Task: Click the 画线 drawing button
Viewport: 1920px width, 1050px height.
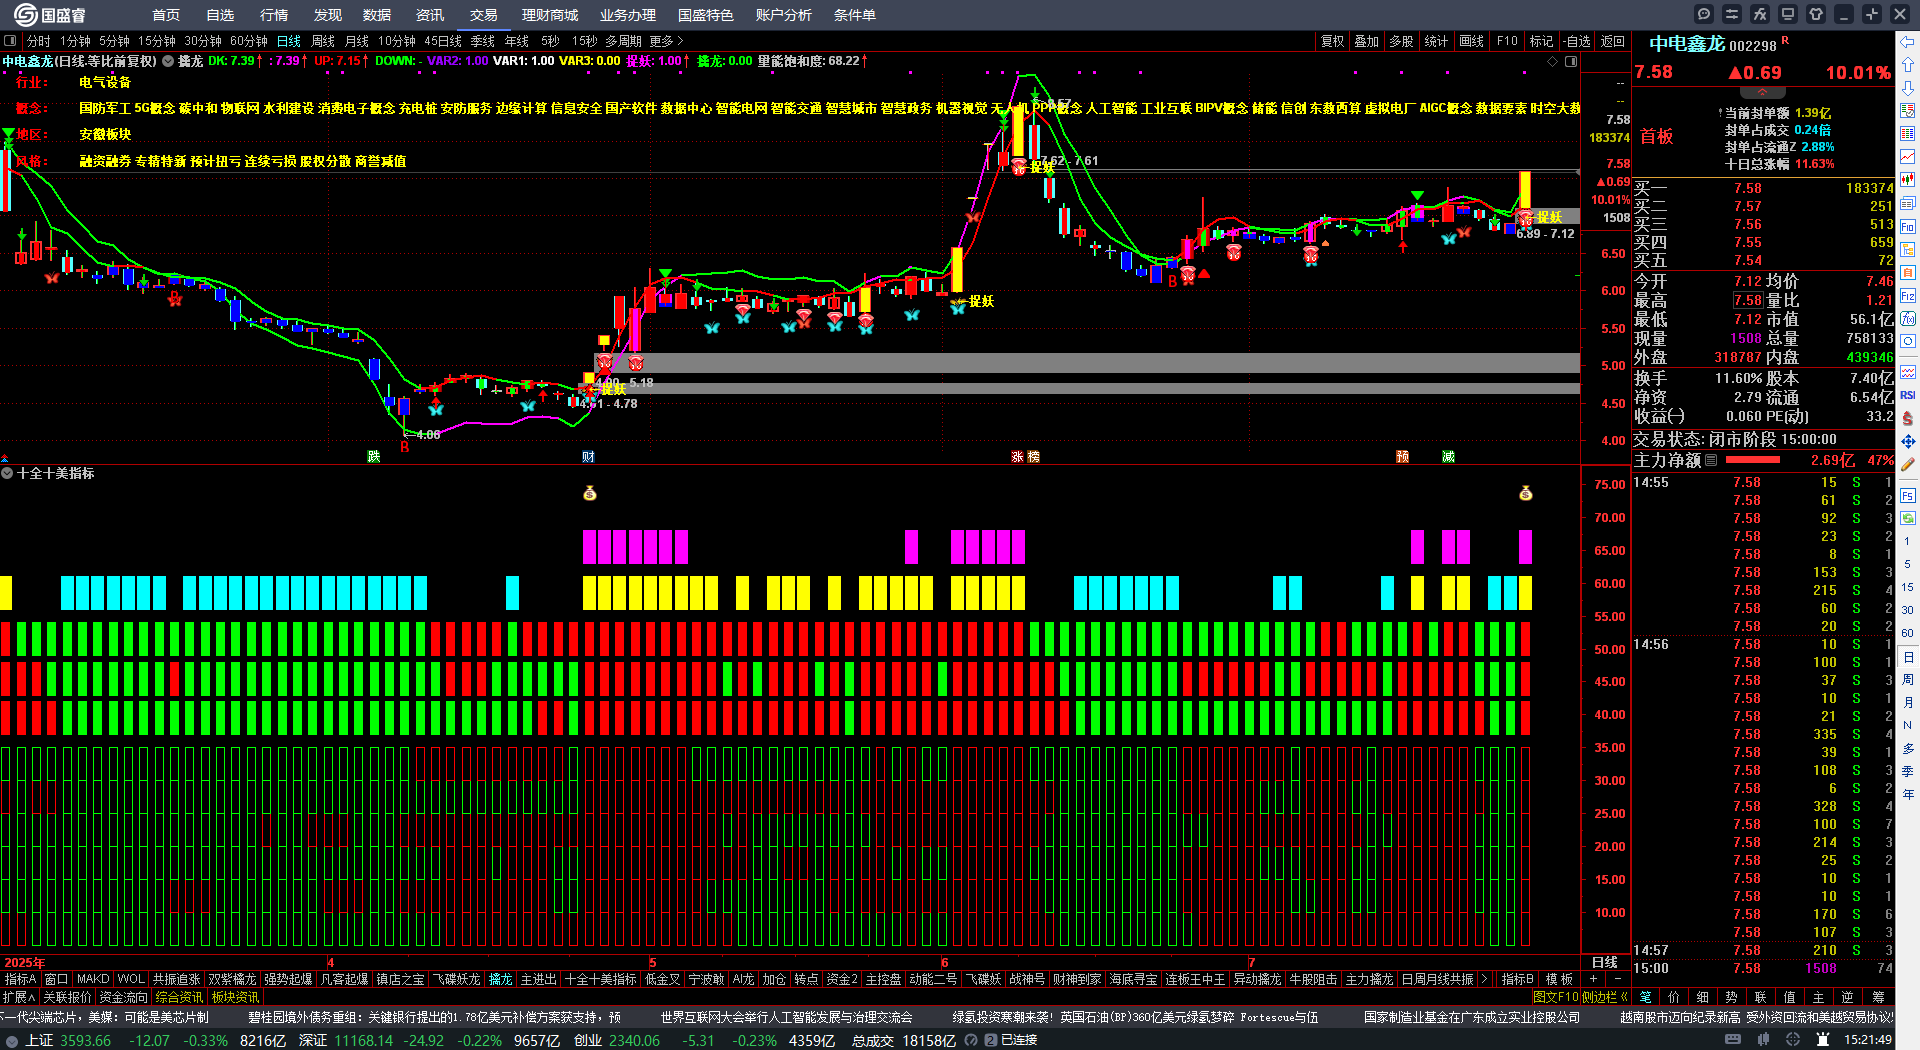Action: point(1471,41)
